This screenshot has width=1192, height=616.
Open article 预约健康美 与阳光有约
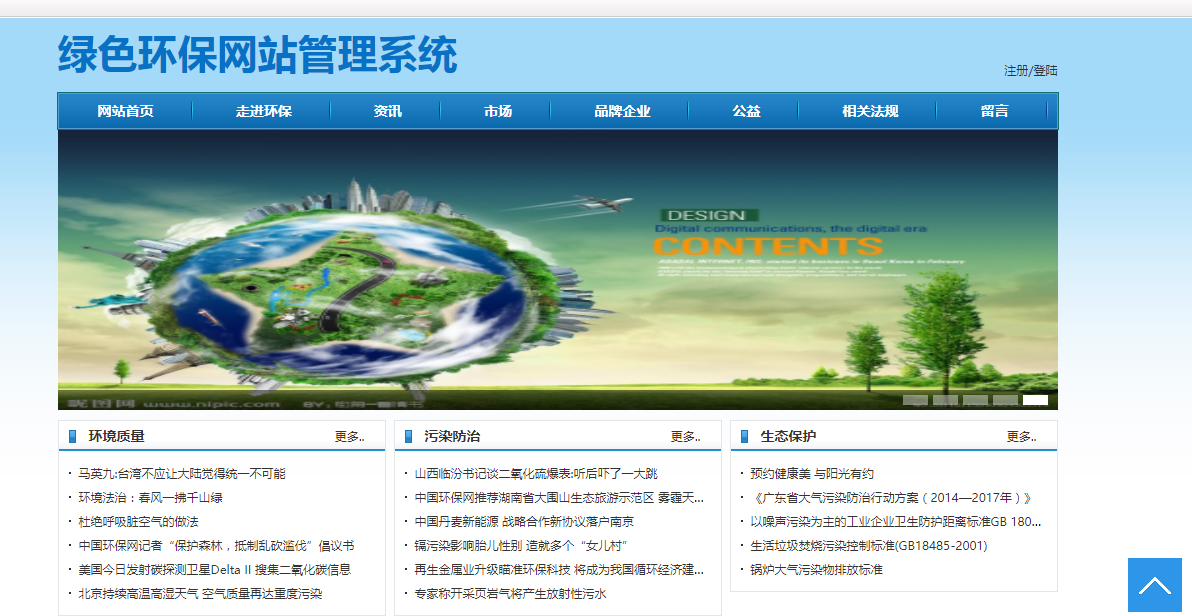click(x=812, y=474)
